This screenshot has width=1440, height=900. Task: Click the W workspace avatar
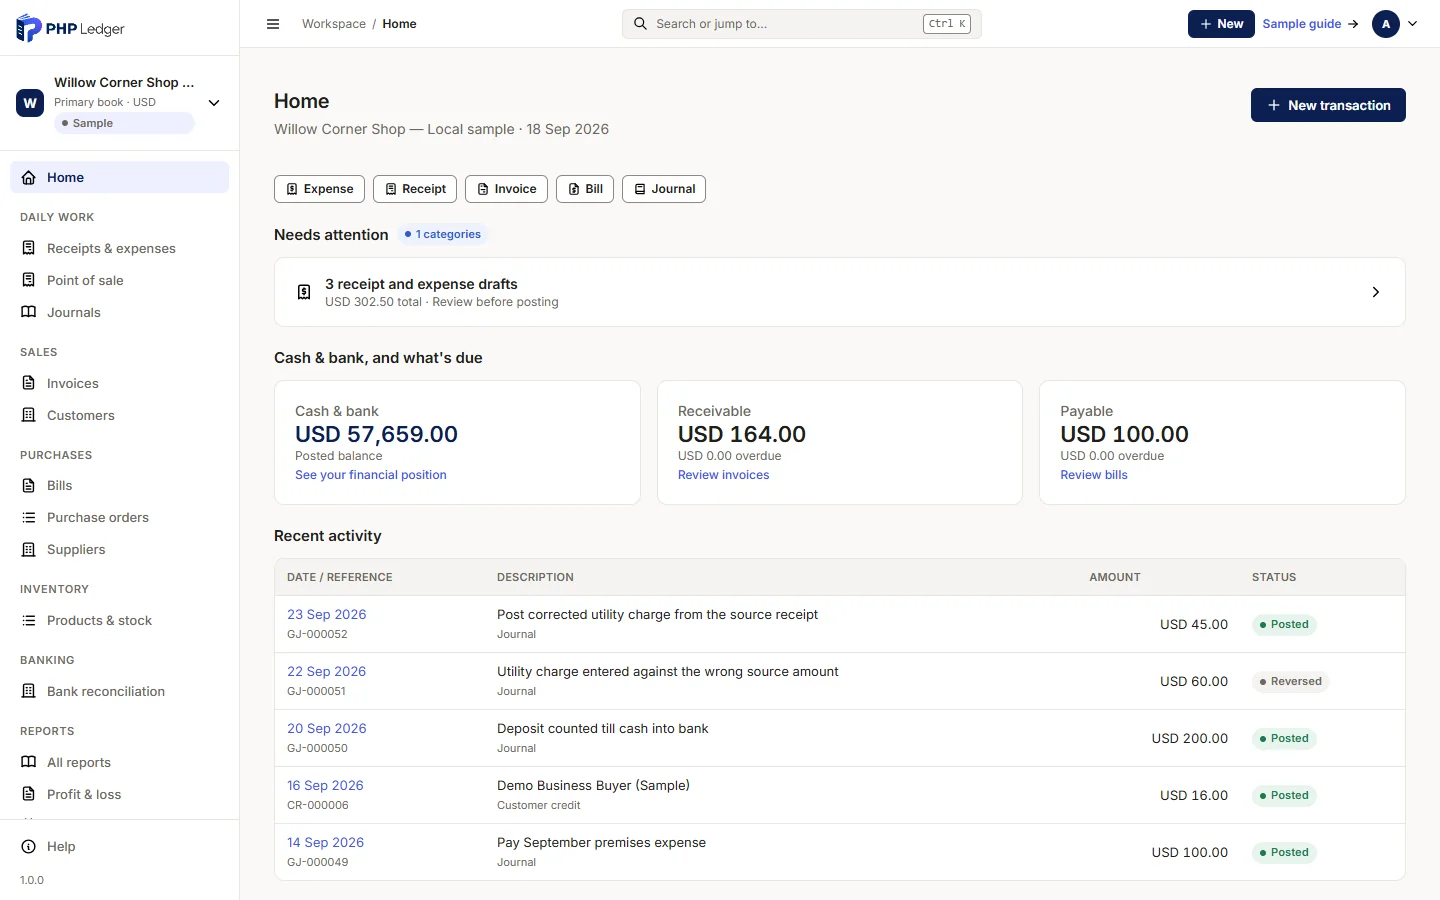point(30,102)
